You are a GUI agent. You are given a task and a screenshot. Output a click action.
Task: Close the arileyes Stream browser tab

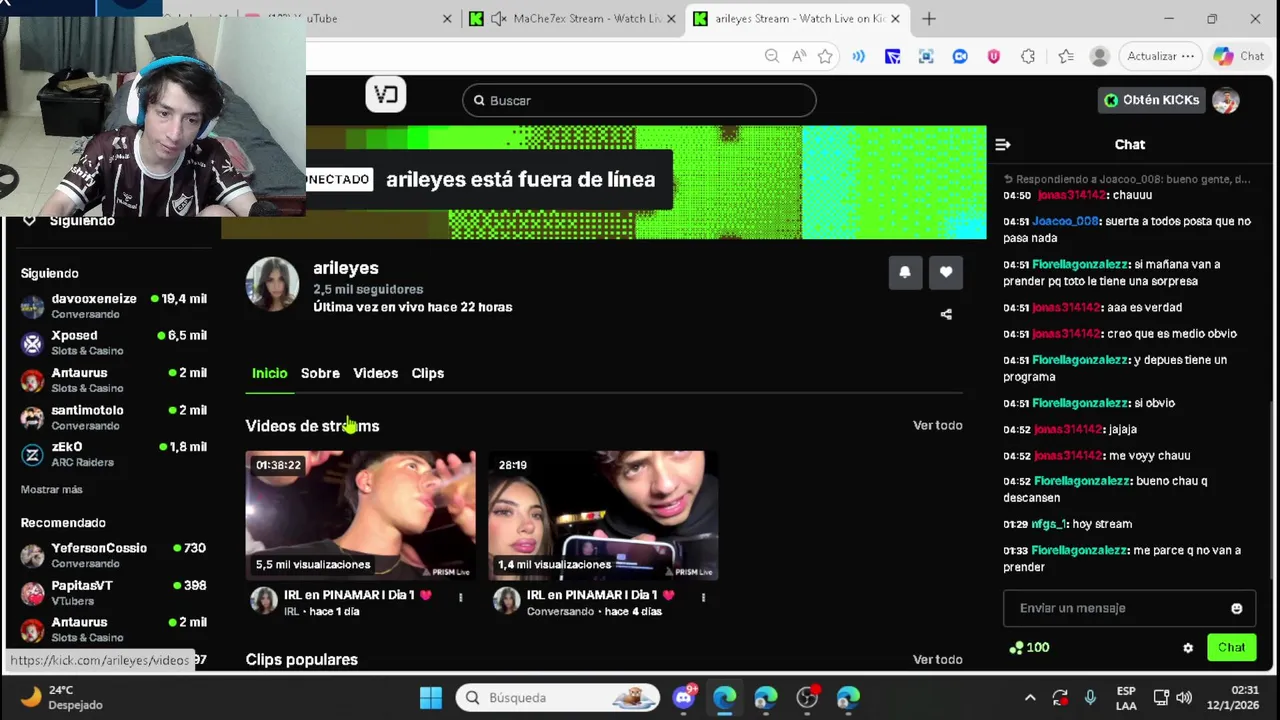point(895,18)
